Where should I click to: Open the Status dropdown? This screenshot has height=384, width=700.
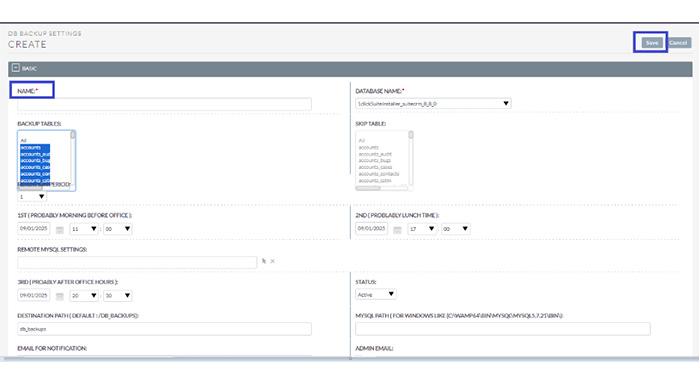click(x=375, y=294)
